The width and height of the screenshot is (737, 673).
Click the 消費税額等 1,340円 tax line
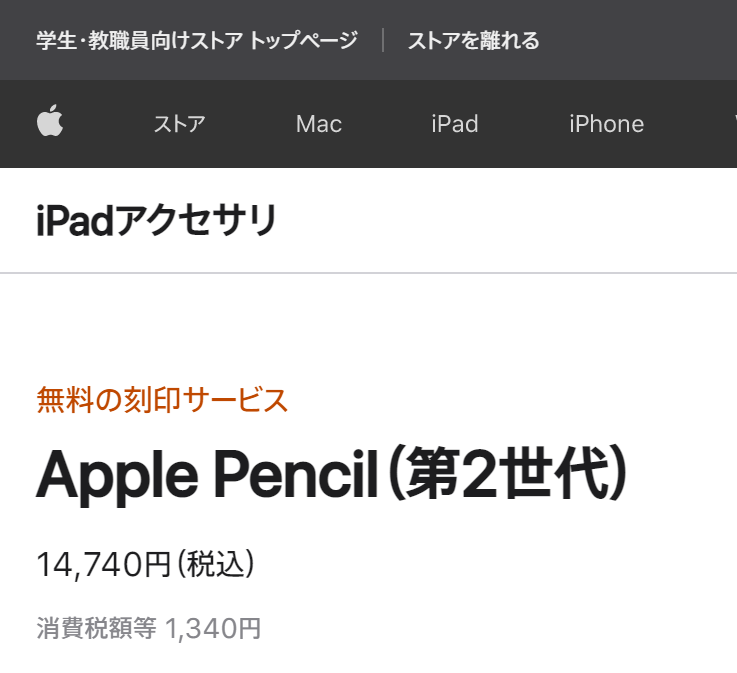tap(149, 628)
